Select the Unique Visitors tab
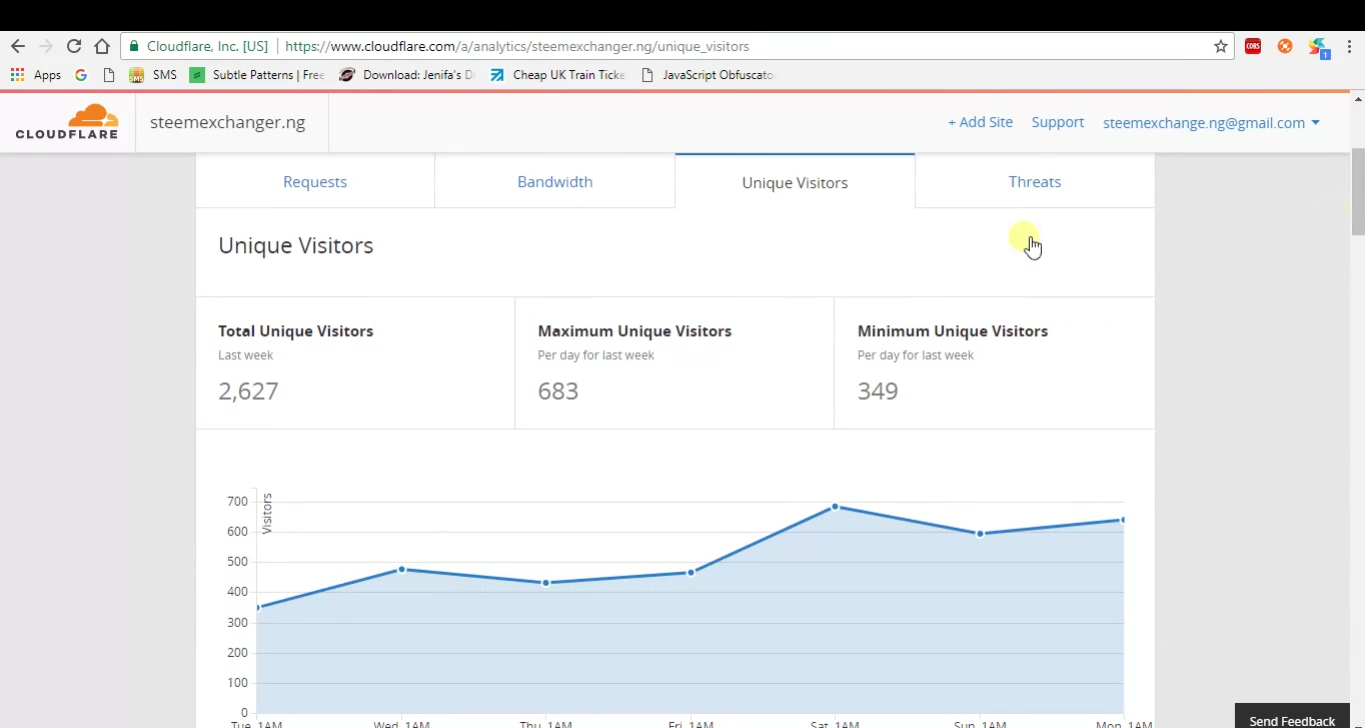This screenshot has width=1365, height=728. pyautogui.click(x=795, y=182)
